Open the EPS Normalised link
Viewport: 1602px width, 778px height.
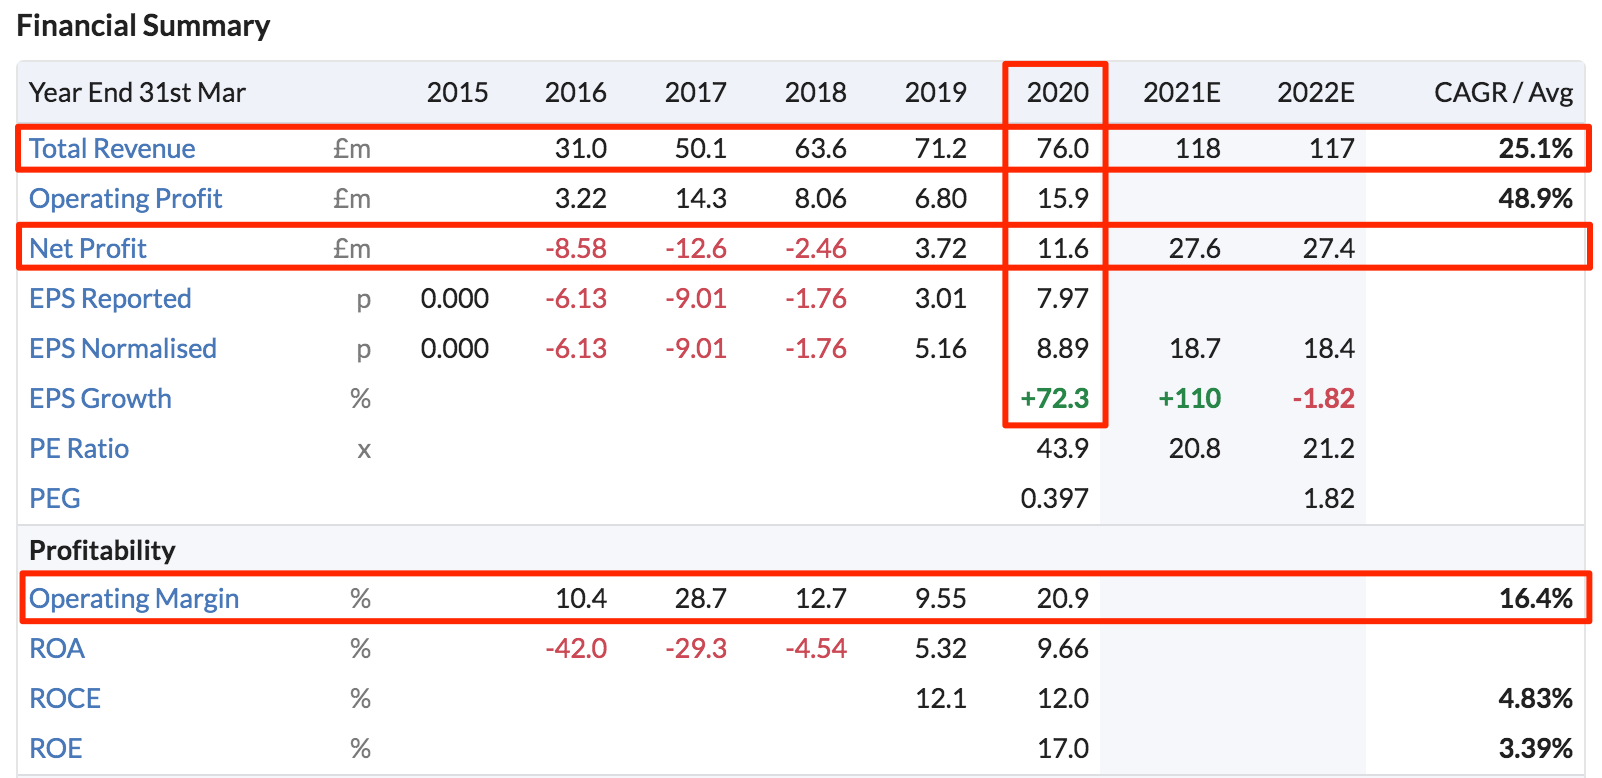(x=123, y=348)
